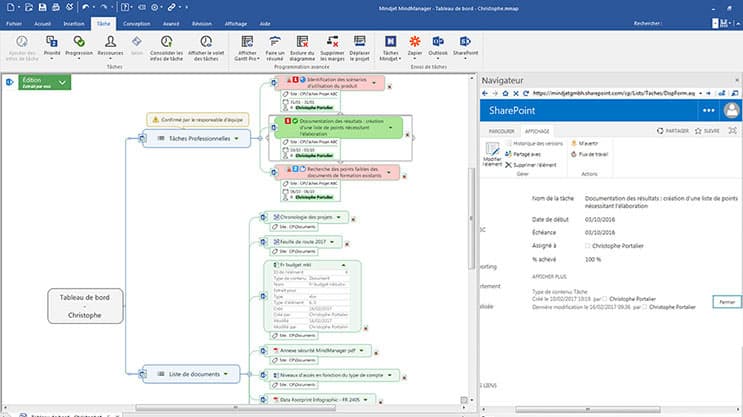Image resolution: width=743 pixels, height=417 pixels.
Task: Click SUIVRE in SharePoint
Action: [x=707, y=131]
